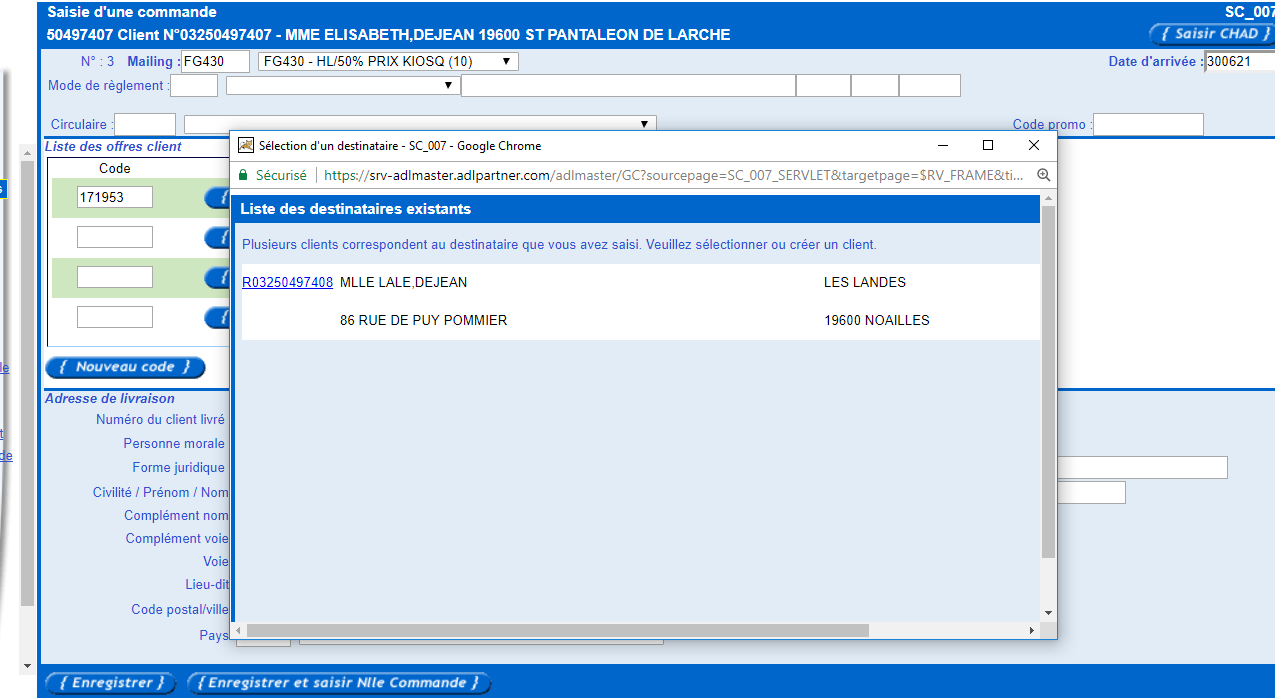This screenshot has height=698, width=1275.
Task: Click the Saisie d'une commande title
Action: point(132,13)
